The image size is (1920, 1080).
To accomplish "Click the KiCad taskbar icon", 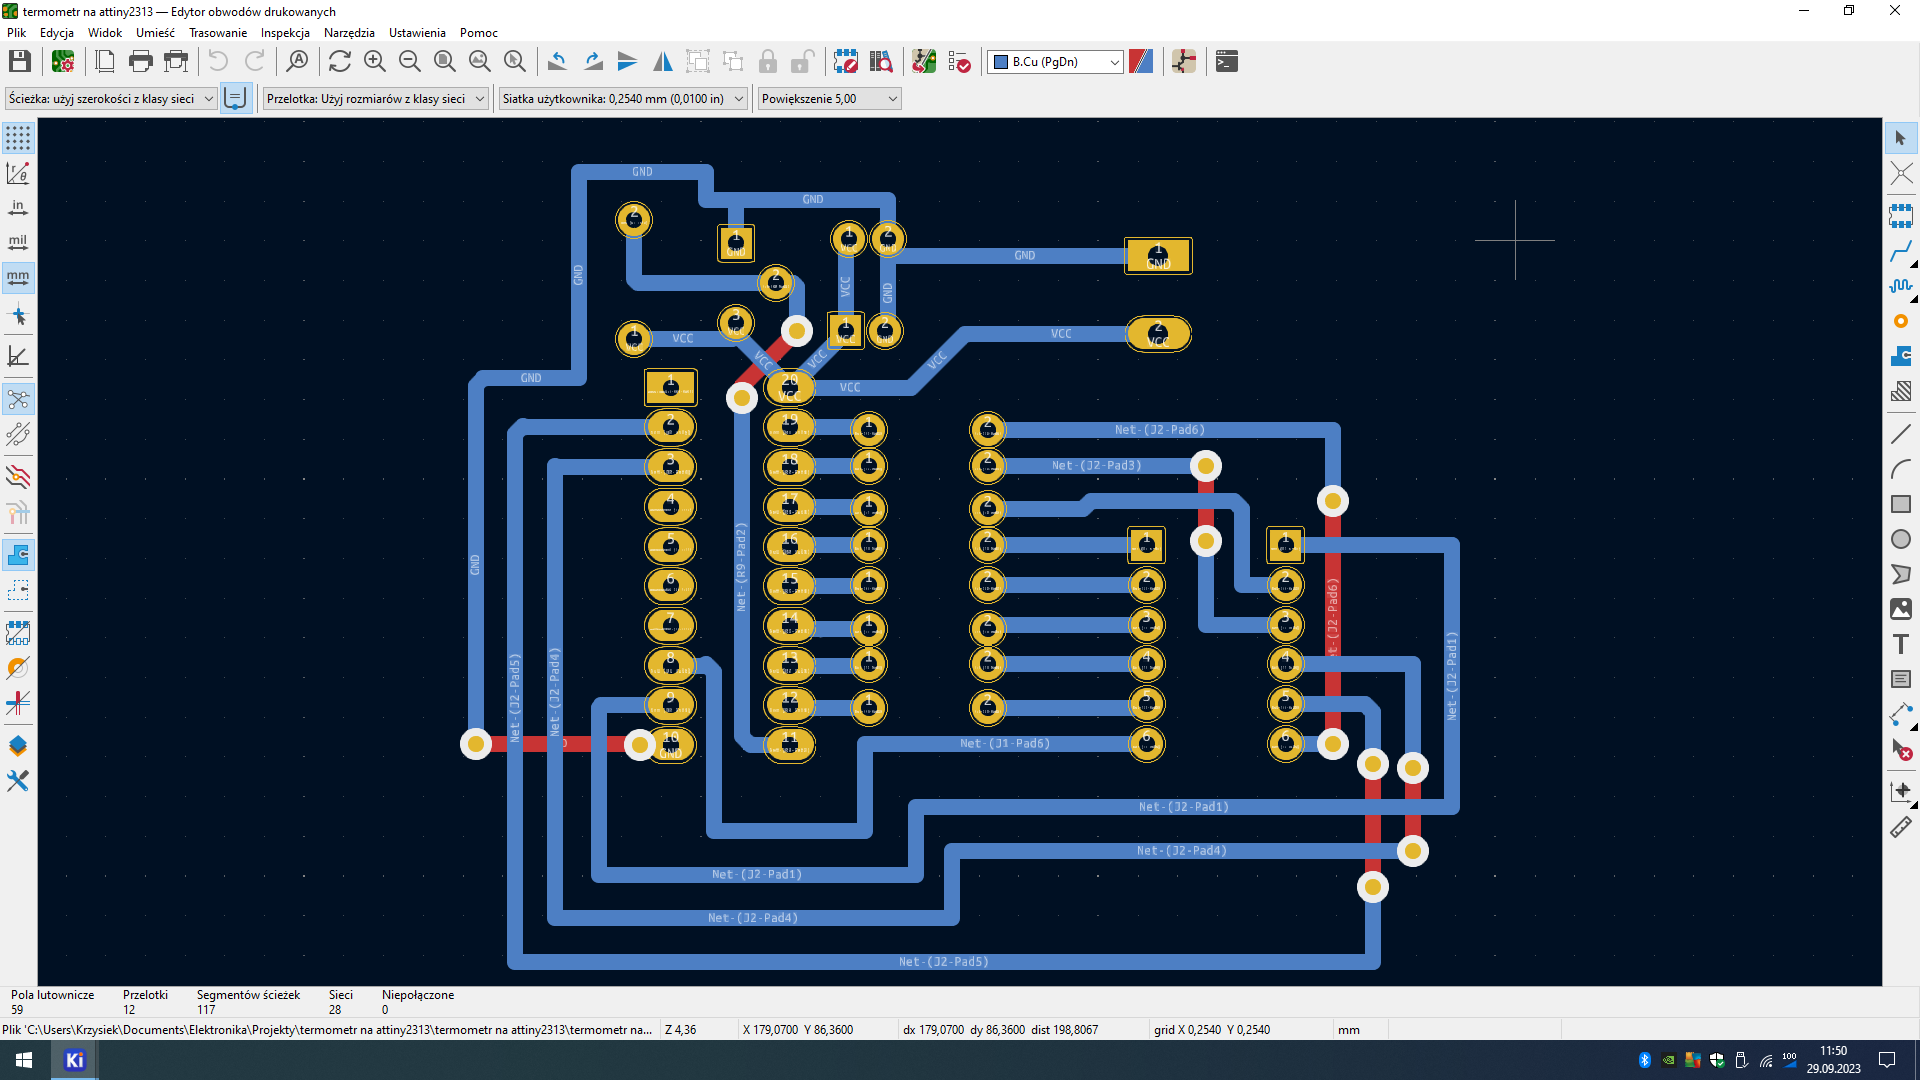I will [x=75, y=1060].
